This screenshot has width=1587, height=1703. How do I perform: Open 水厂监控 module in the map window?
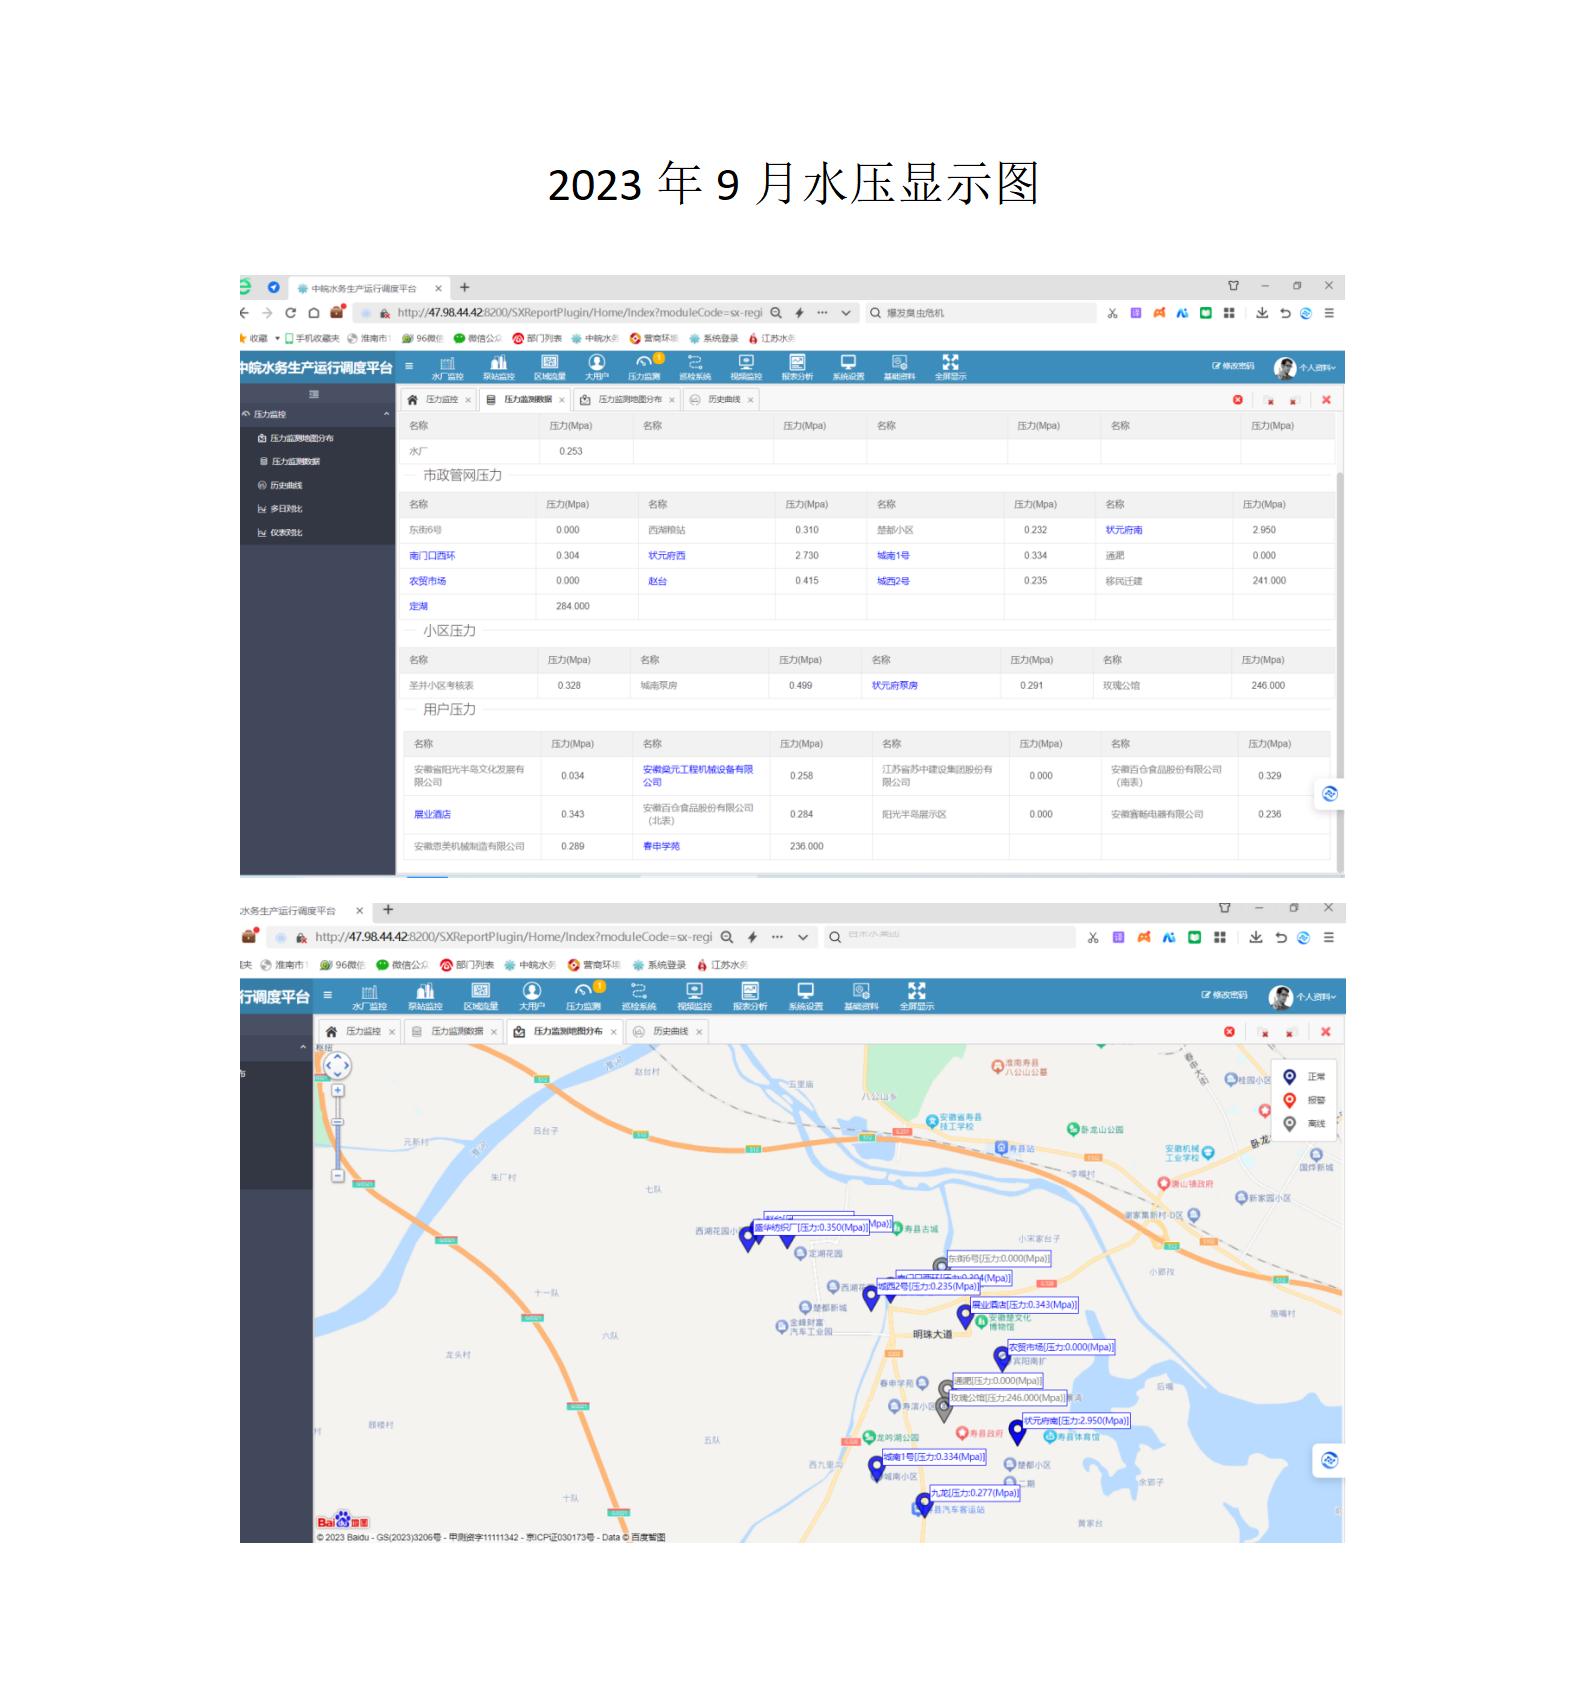pos(369,996)
